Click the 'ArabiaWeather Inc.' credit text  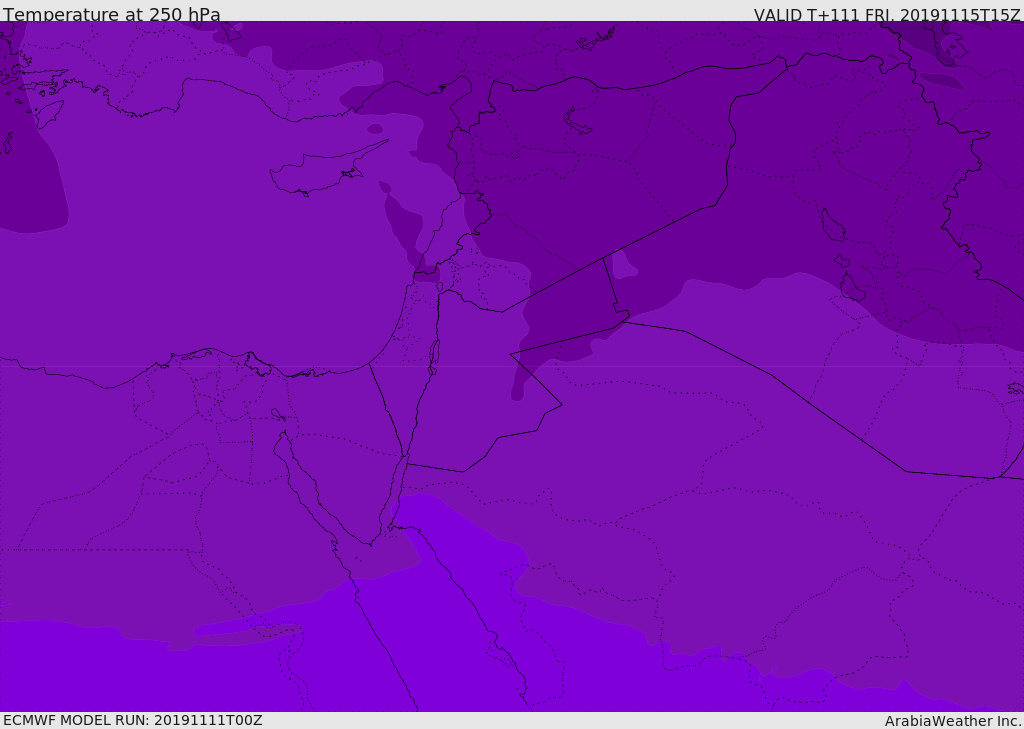click(952, 721)
